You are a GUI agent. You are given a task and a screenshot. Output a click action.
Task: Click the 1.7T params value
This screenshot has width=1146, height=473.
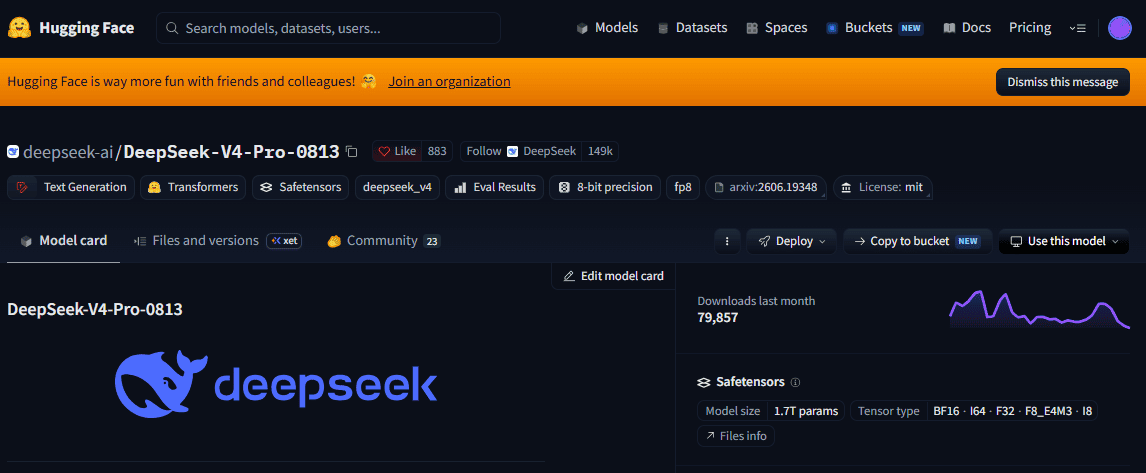click(x=806, y=411)
